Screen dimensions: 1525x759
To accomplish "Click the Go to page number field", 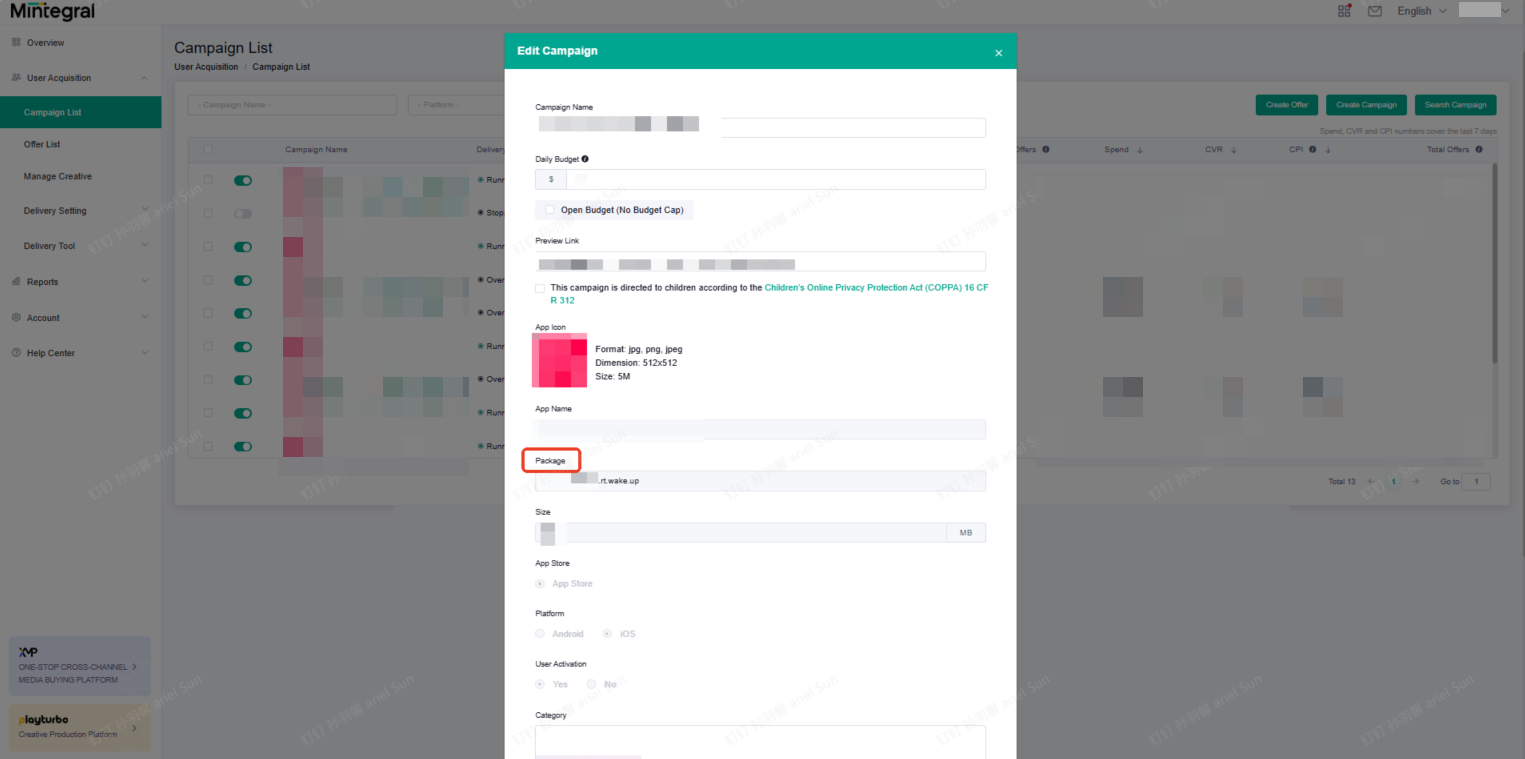I will coord(1477,481).
